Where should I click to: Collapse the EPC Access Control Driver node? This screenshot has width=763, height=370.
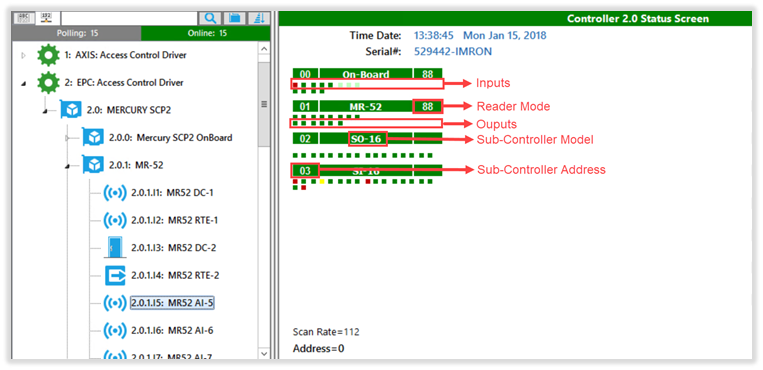click(x=23, y=83)
